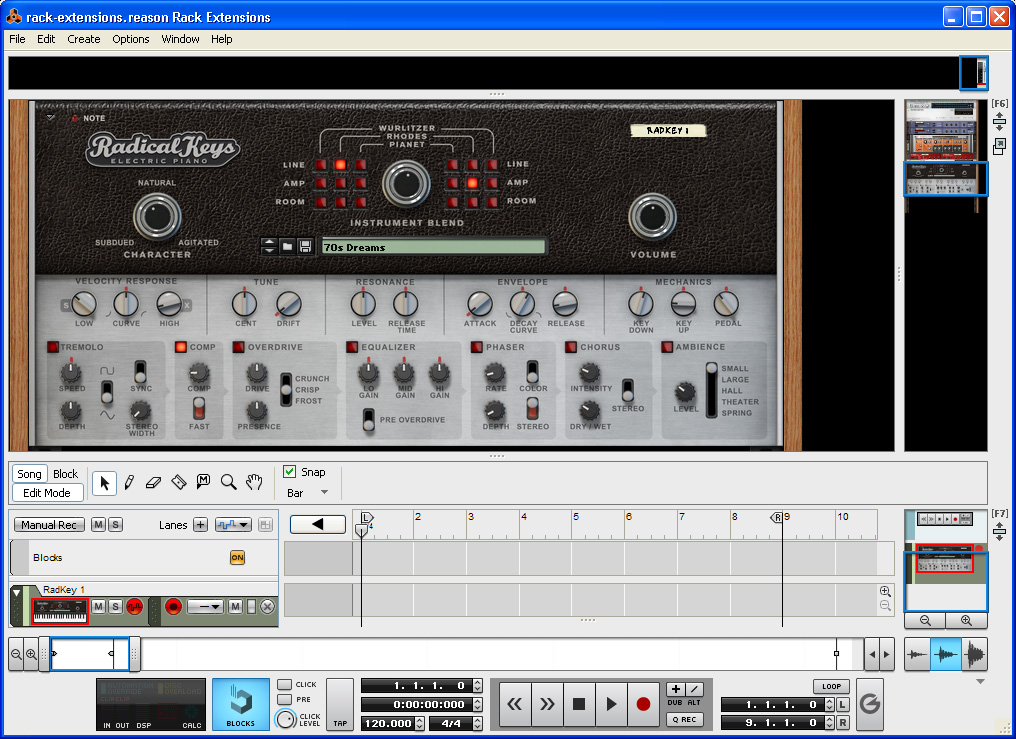Select the Magnify tool
Screen dimensions: 1016x739
[228, 482]
